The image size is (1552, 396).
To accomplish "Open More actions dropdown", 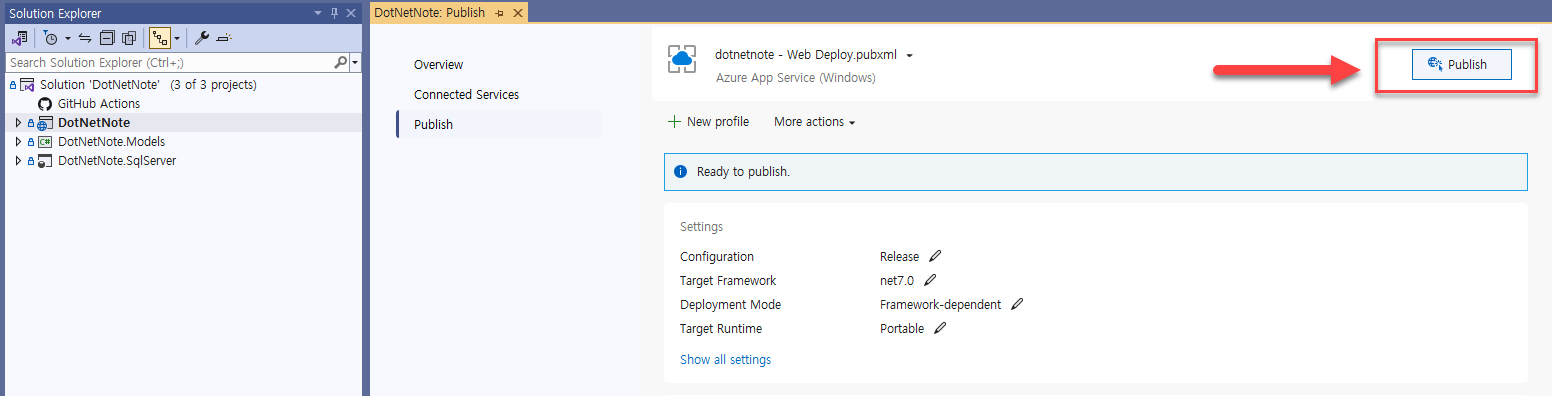I will pos(815,122).
